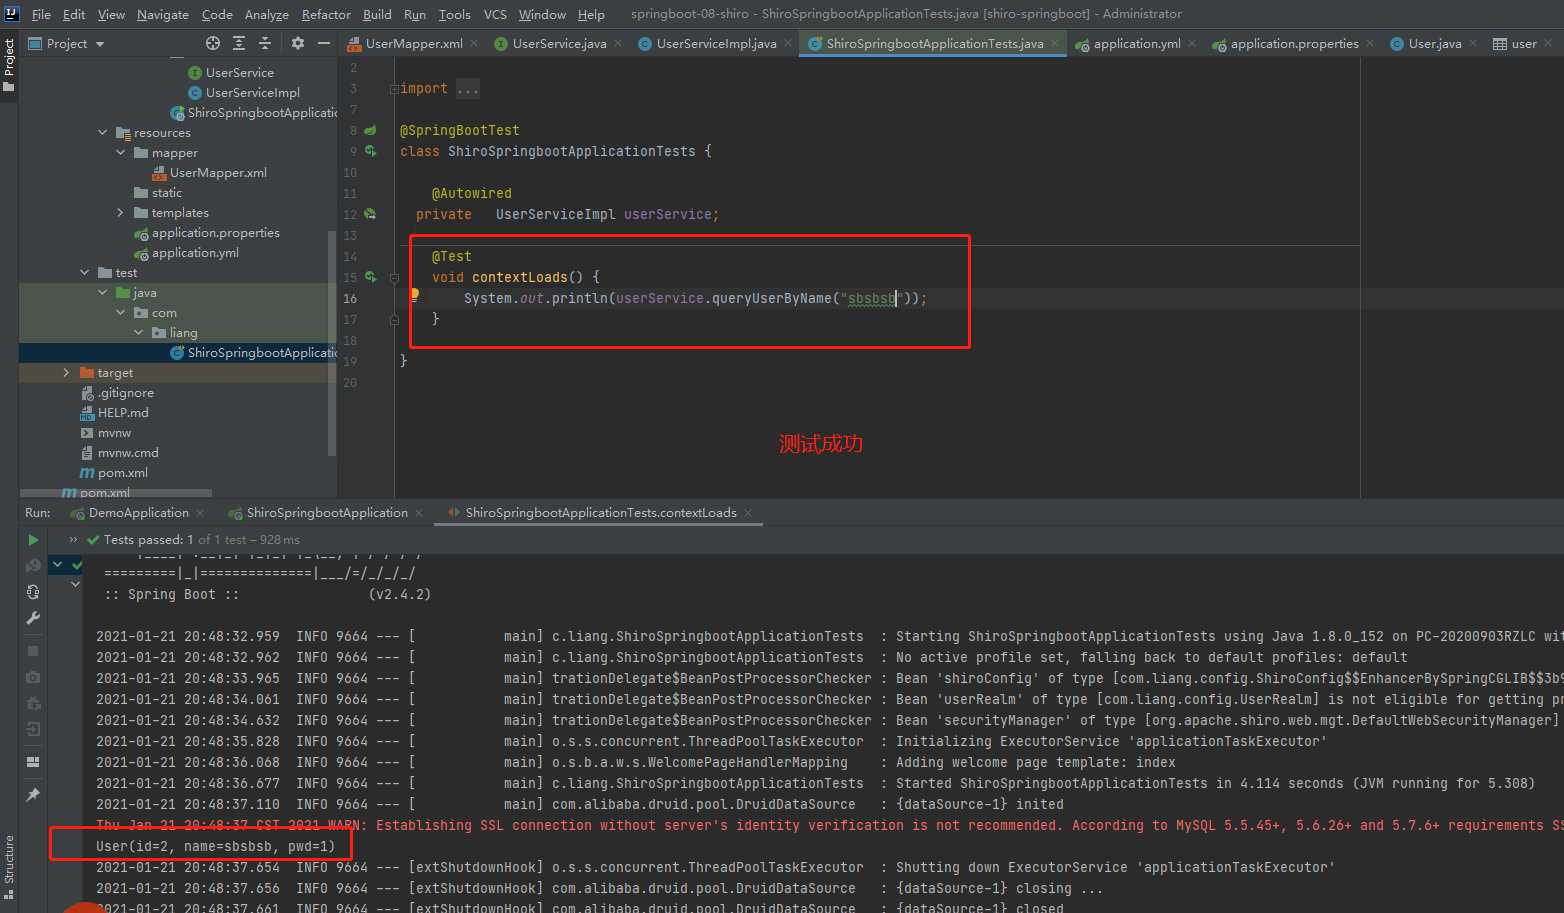The image size is (1564, 913).
Task: Open run configuration wrench icon
Action: [33, 618]
